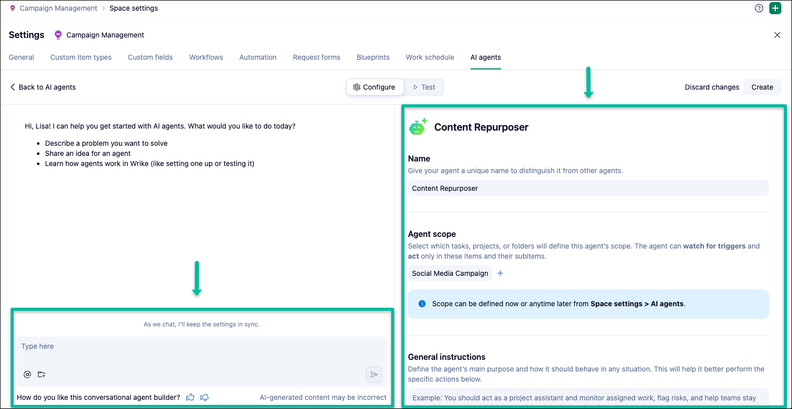Click the General instructions example text area

tap(588, 397)
